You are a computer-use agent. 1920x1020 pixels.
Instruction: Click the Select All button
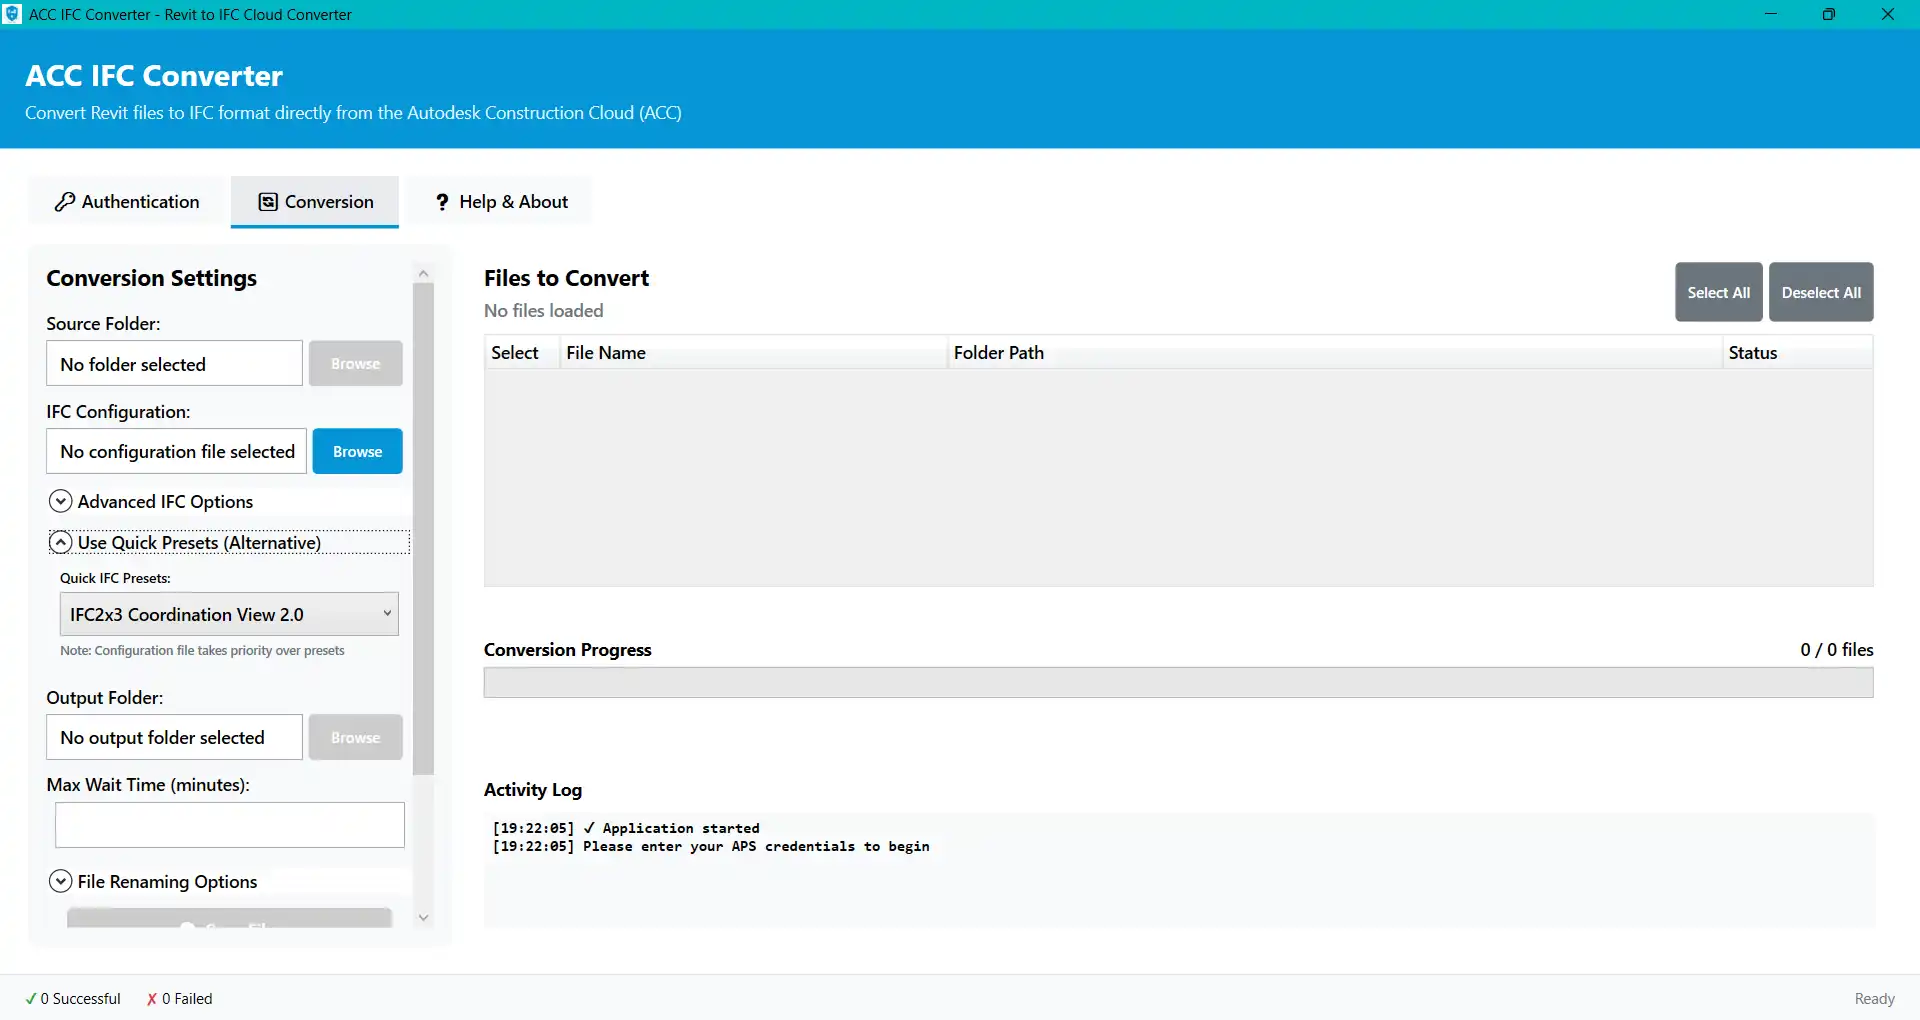(1718, 292)
